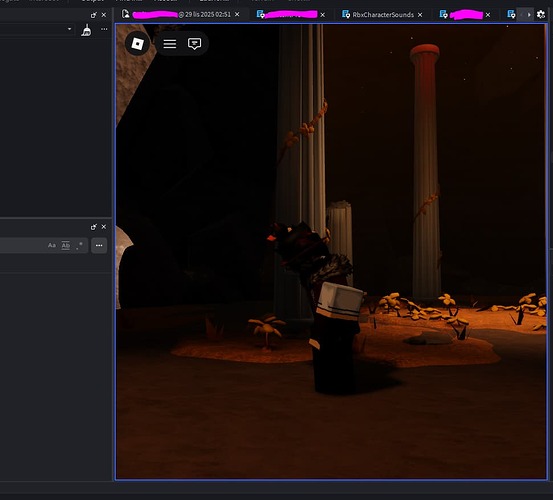This screenshot has width=553, height=500.
Task: Click the search text input field
Action: point(22,245)
